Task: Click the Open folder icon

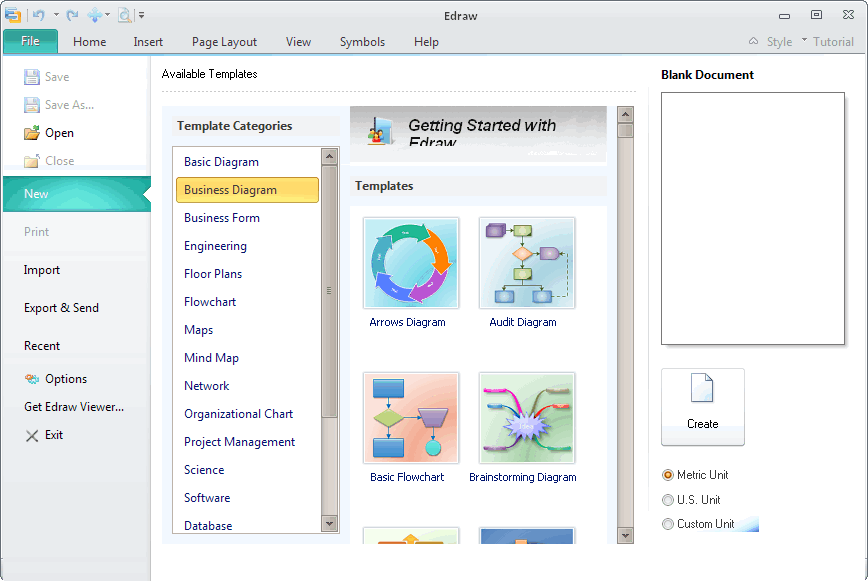Action: point(32,133)
